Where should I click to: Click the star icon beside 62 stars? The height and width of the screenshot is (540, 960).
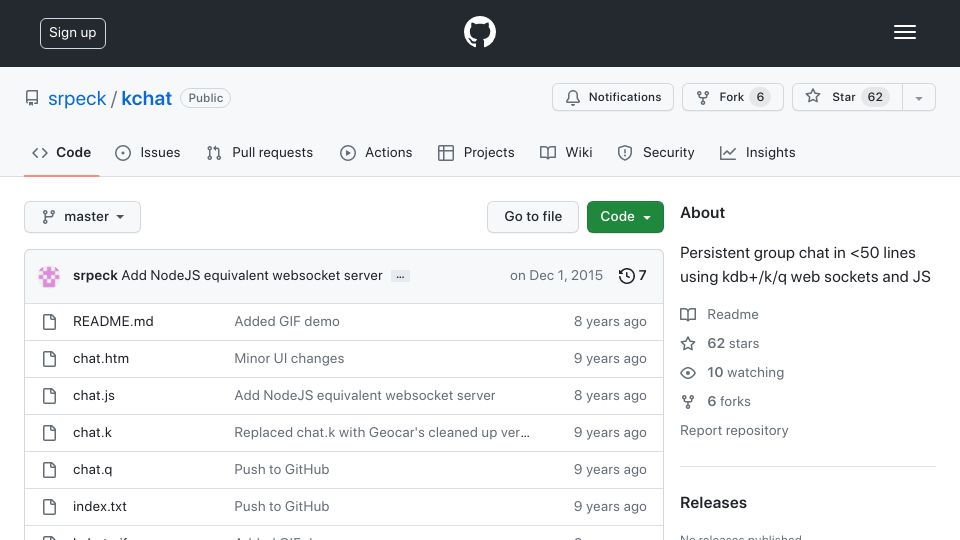688,343
